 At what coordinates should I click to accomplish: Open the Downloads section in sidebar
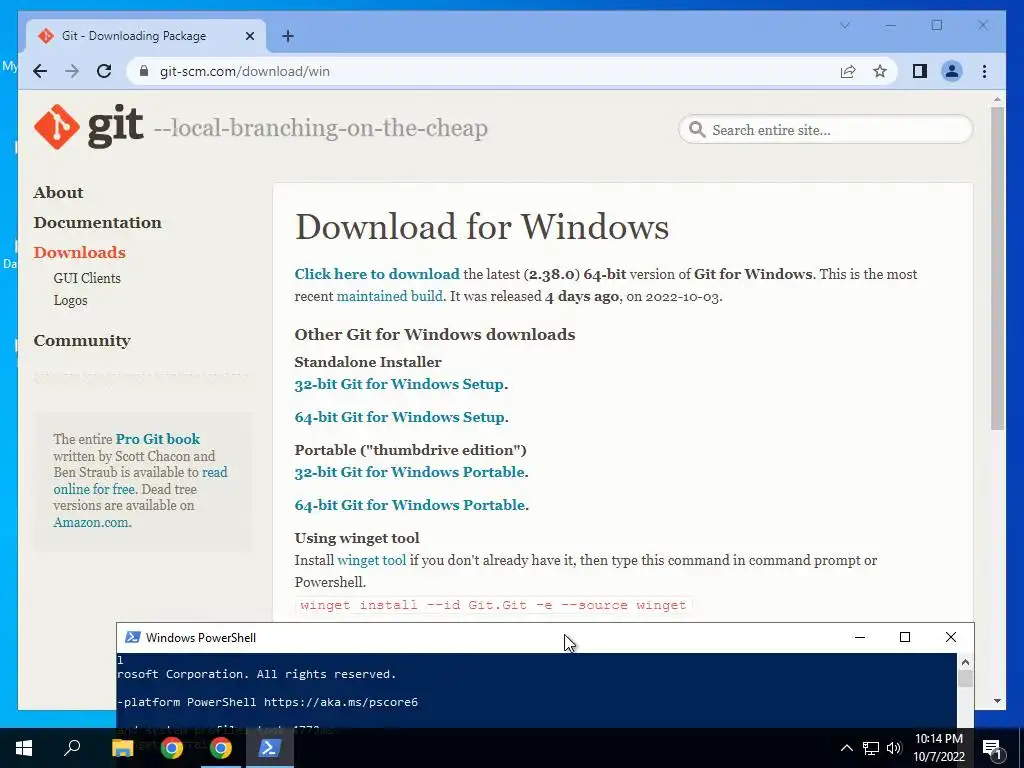[79, 253]
